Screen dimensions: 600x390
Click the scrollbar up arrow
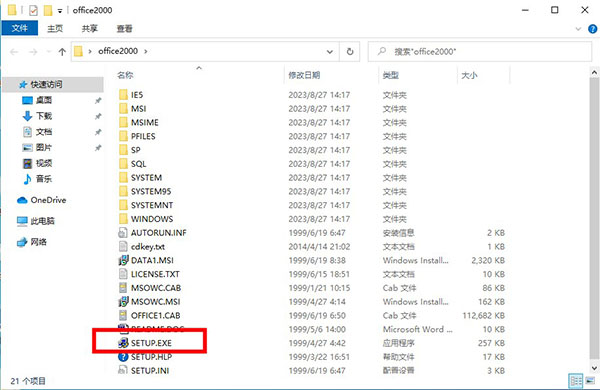point(594,72)
